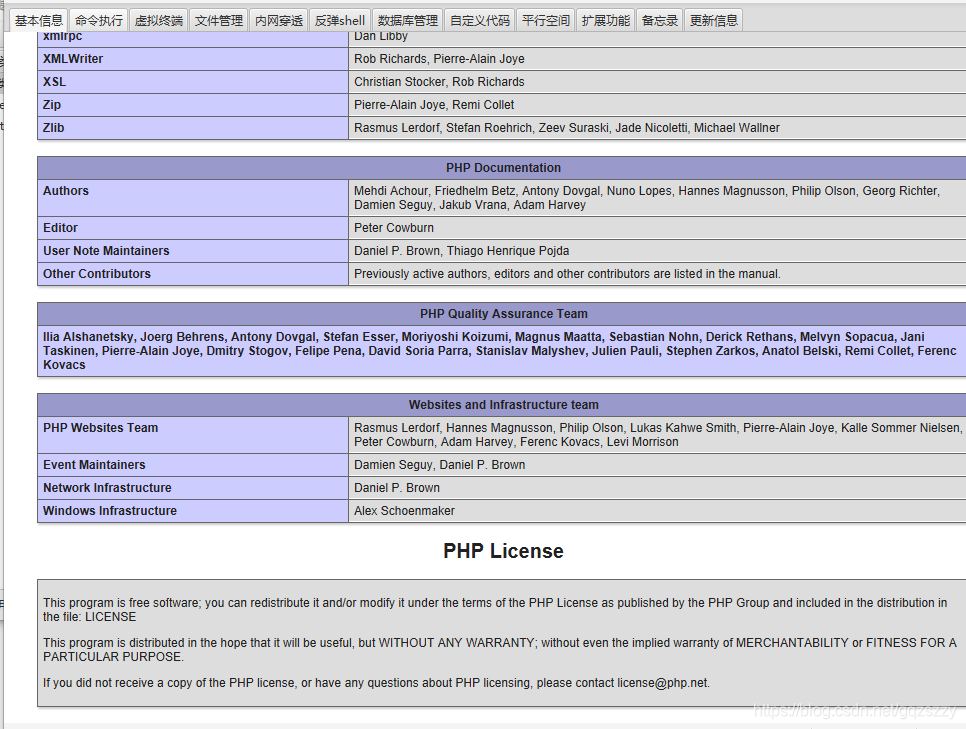Click Zlib authors cell starting Rasmus Lerdorf

pyautogui.click(x=657, y=128)
